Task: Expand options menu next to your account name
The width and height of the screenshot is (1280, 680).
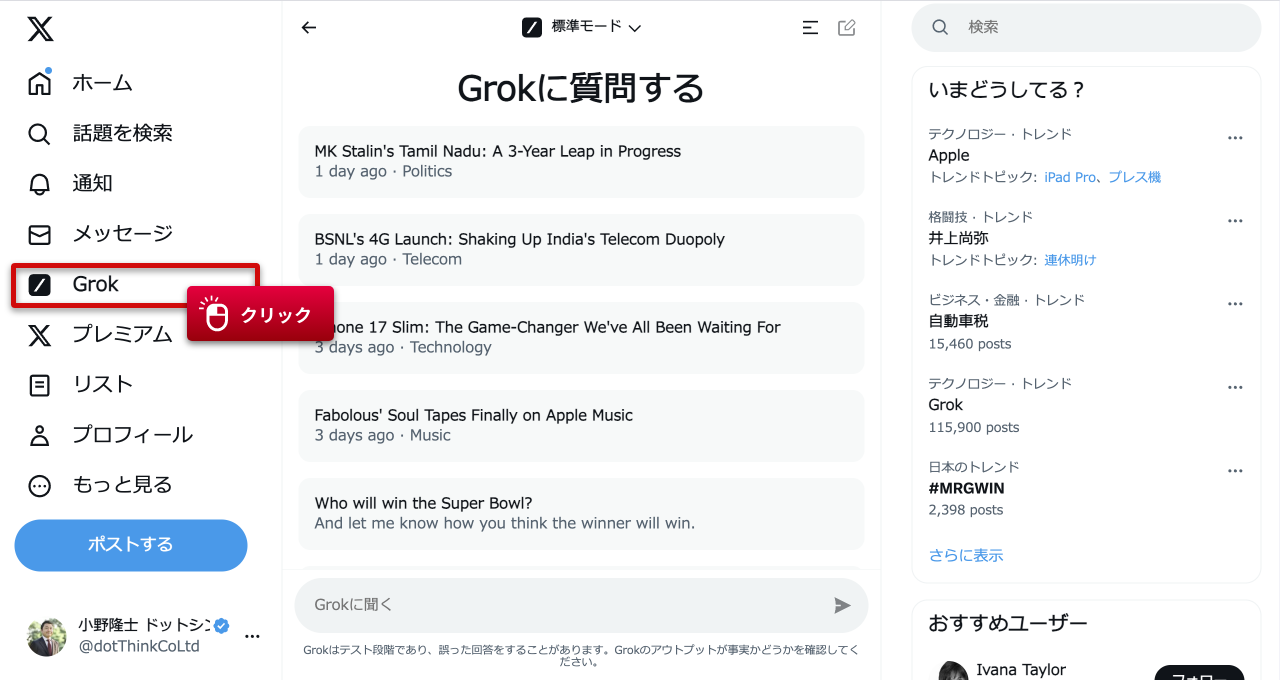Action: click(252, 634)
